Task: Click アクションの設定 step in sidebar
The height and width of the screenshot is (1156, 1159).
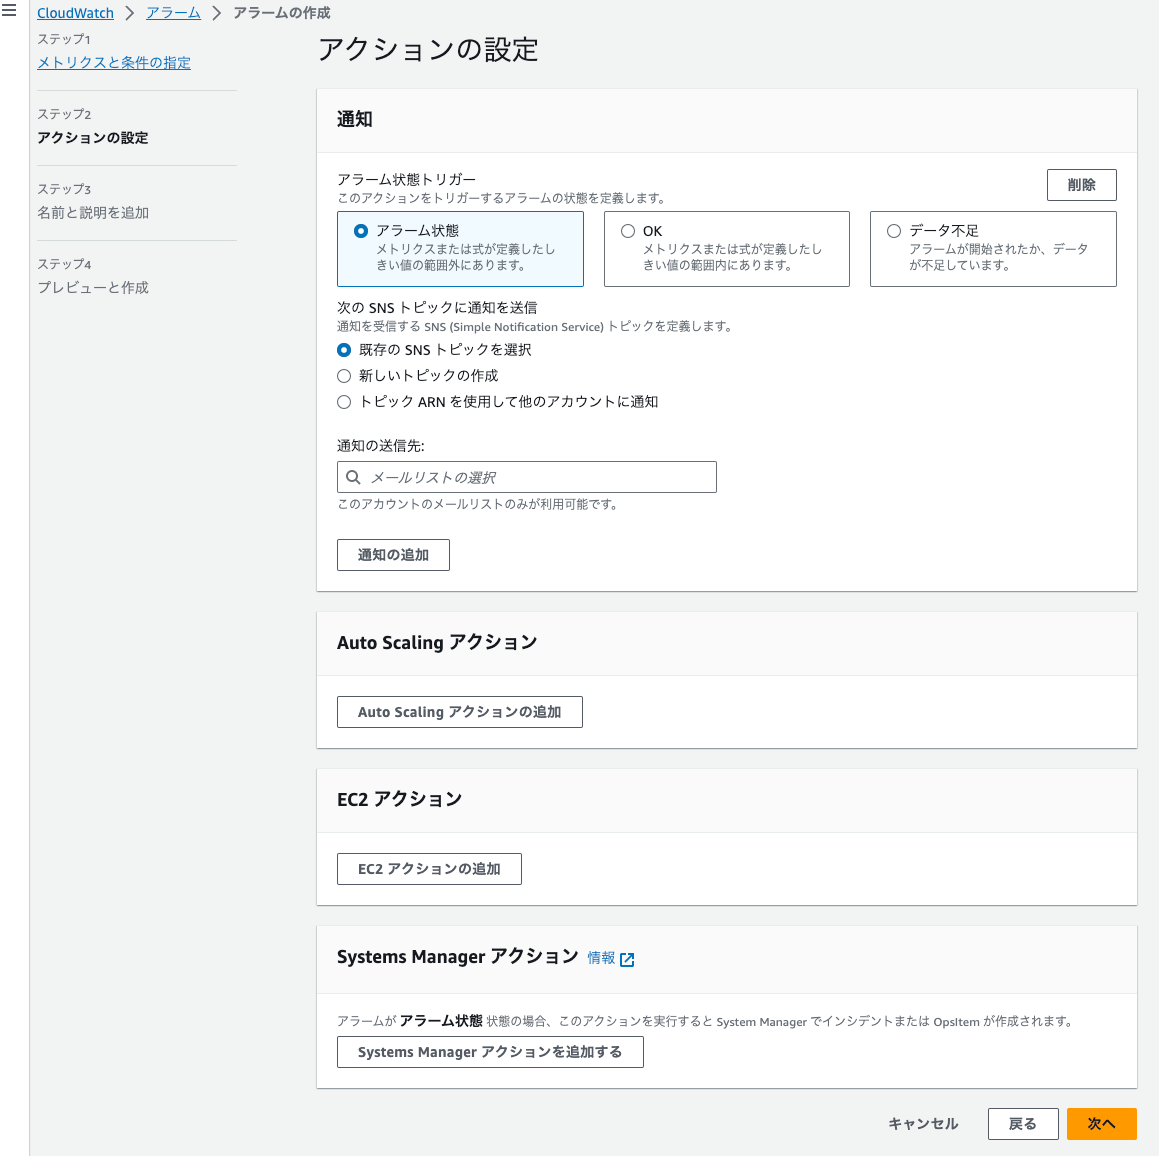Action: pos(93,137)
